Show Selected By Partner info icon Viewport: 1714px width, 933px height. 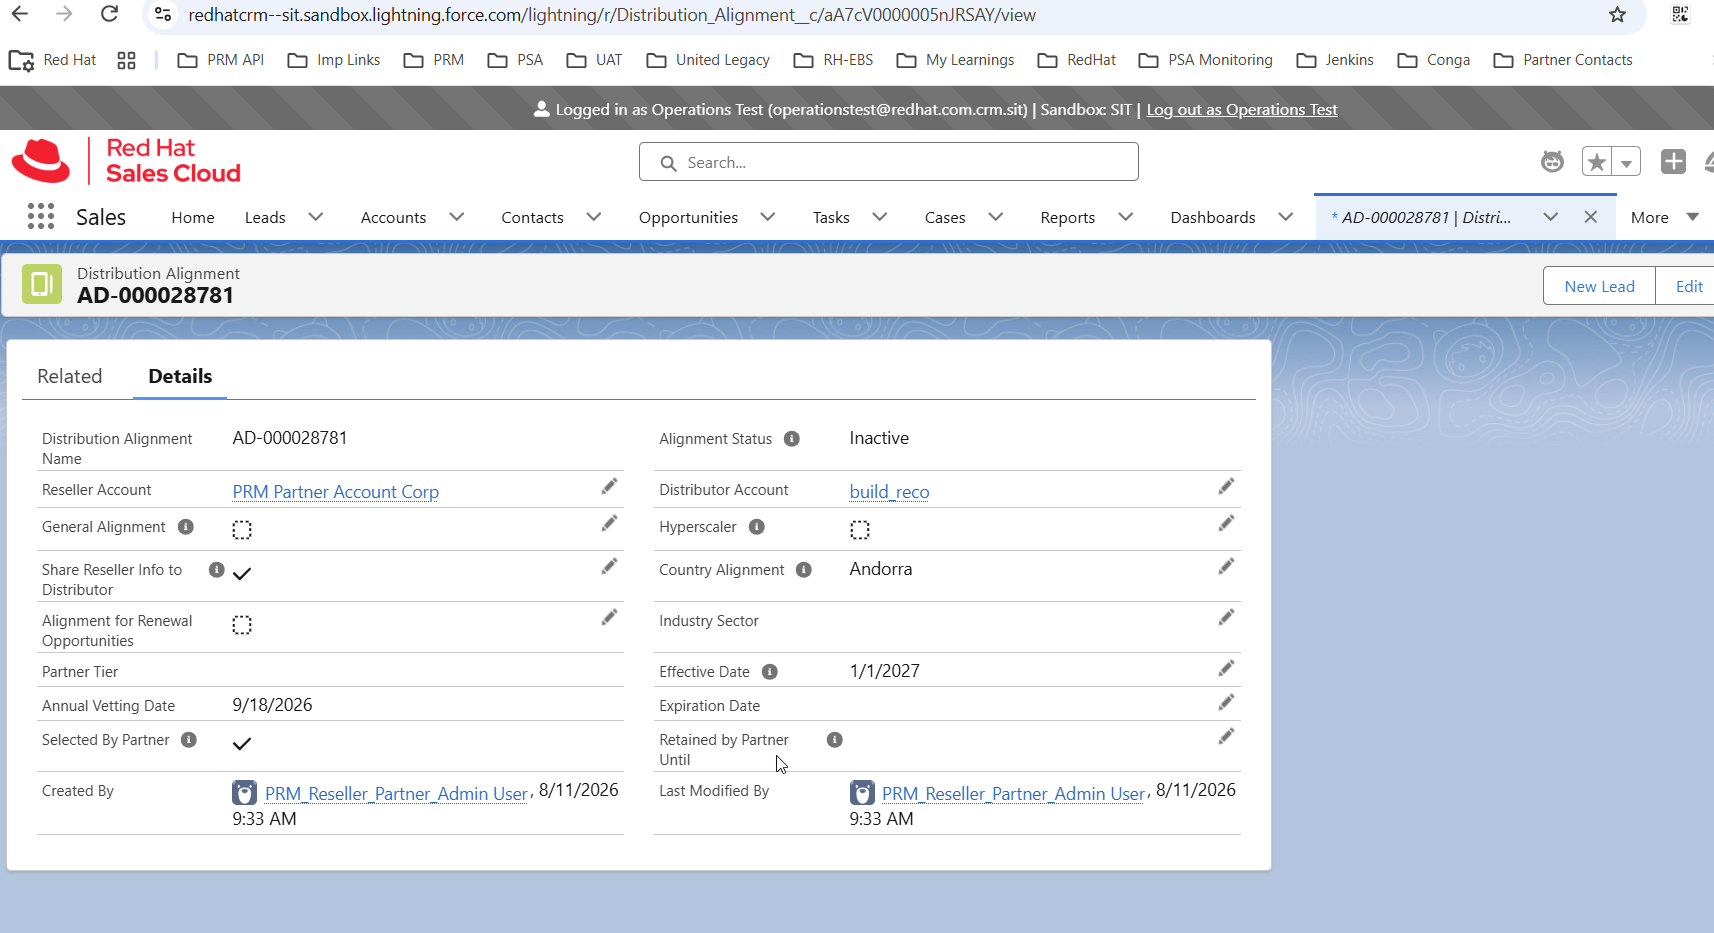(x=189, y=740)
